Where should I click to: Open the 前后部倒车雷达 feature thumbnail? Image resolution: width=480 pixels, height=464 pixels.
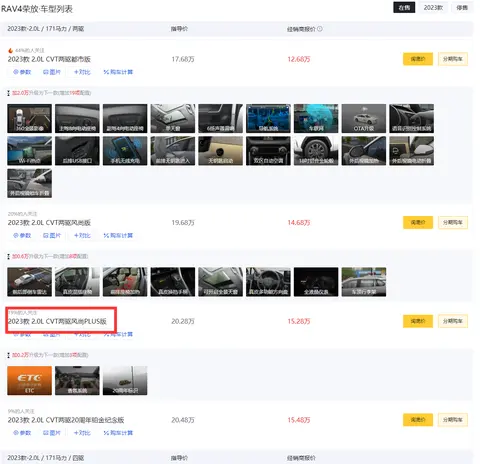coord(30,282)
